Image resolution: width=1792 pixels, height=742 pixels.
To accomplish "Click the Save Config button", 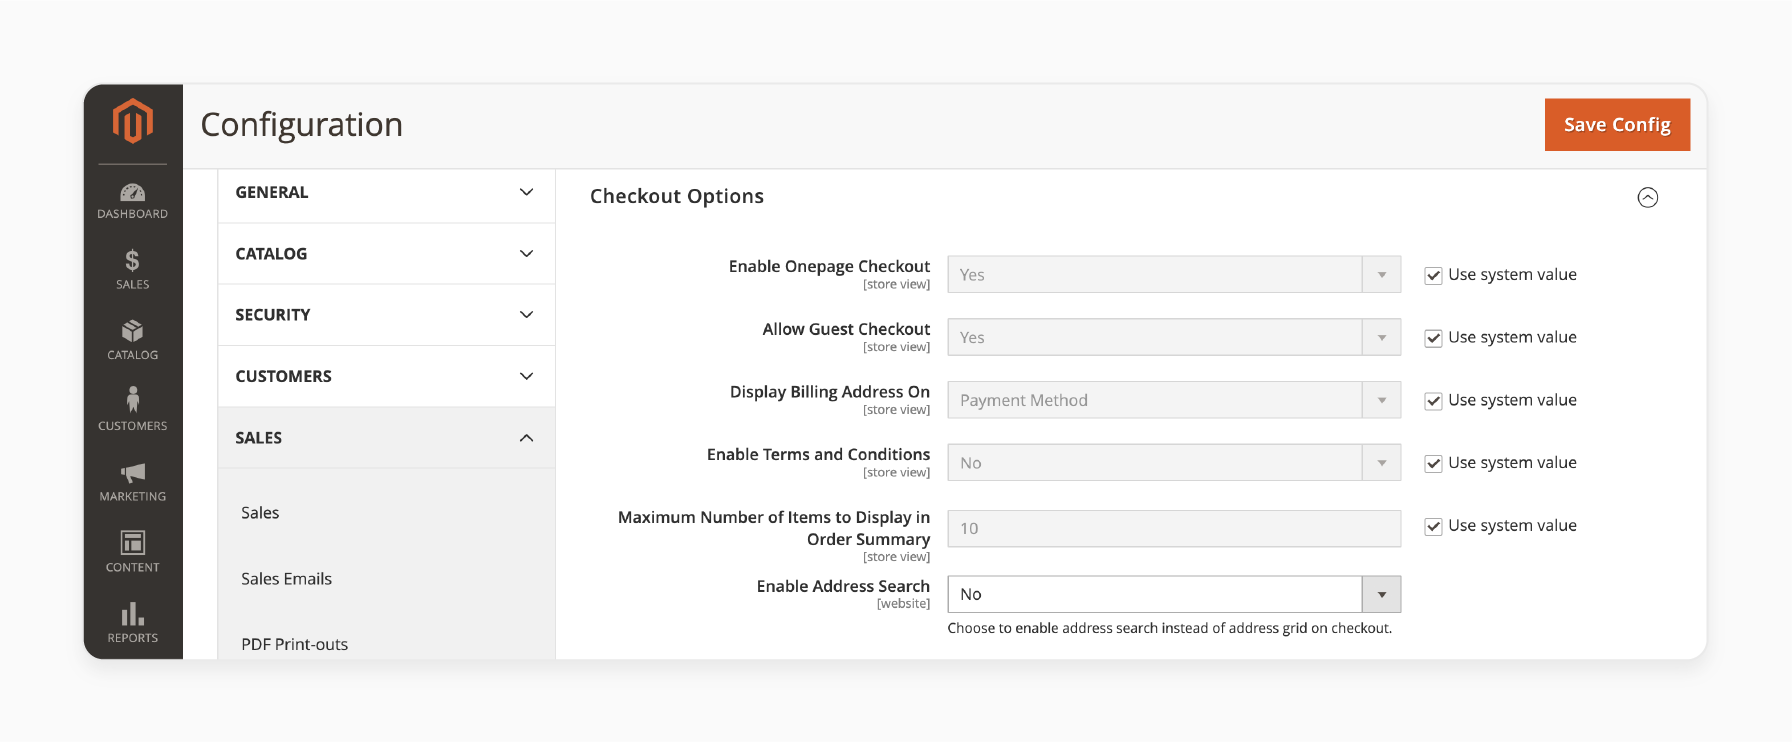I will click(x=1617, y=125).
